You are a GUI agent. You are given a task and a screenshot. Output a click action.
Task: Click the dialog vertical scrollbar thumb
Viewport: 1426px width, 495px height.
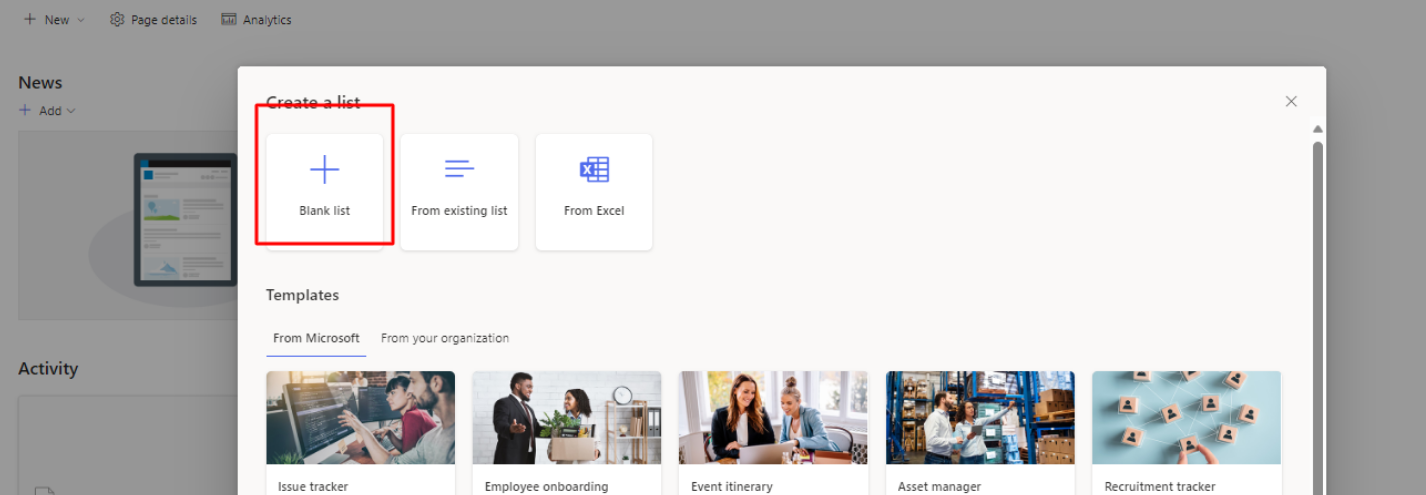click(x=1318, y=316)
